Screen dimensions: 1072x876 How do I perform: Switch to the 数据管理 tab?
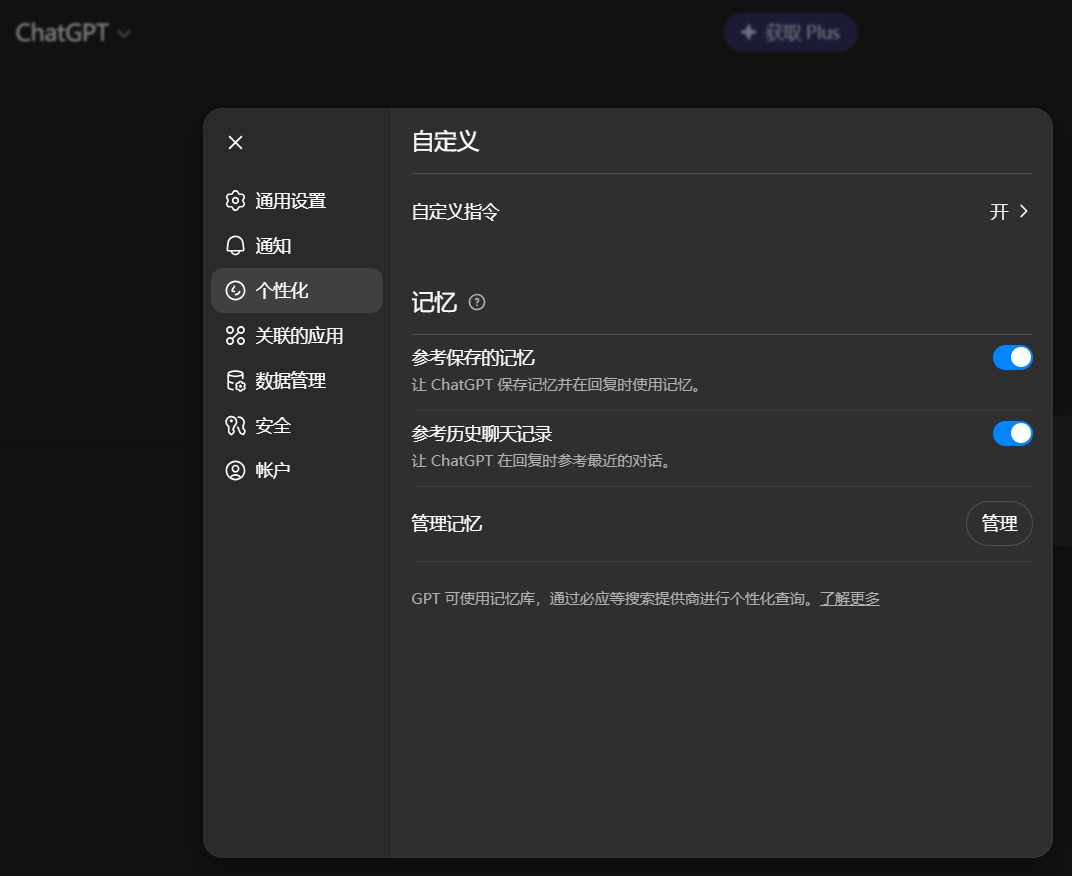(297, 381)
